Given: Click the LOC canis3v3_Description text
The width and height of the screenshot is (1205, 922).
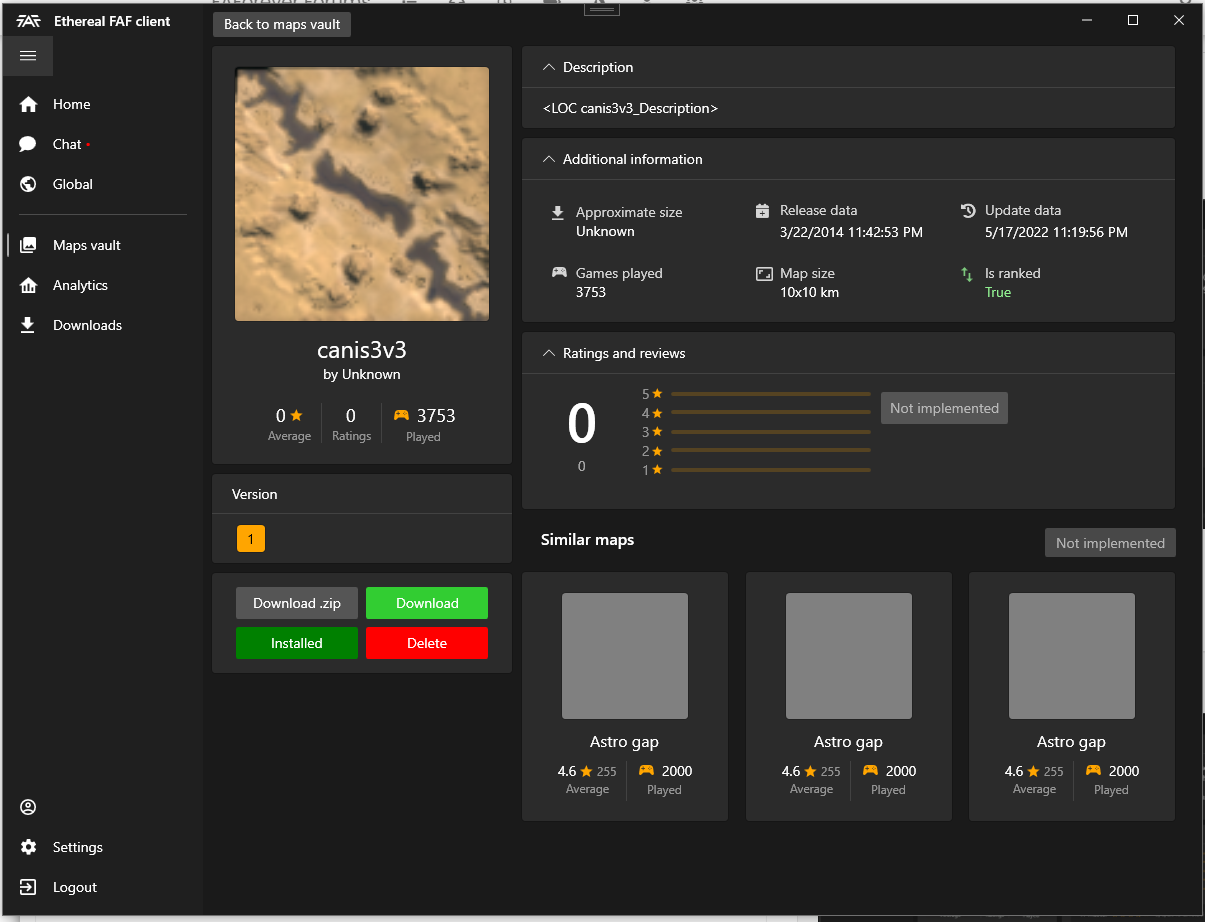Looking at the screenshot, I should pos(630,108).
